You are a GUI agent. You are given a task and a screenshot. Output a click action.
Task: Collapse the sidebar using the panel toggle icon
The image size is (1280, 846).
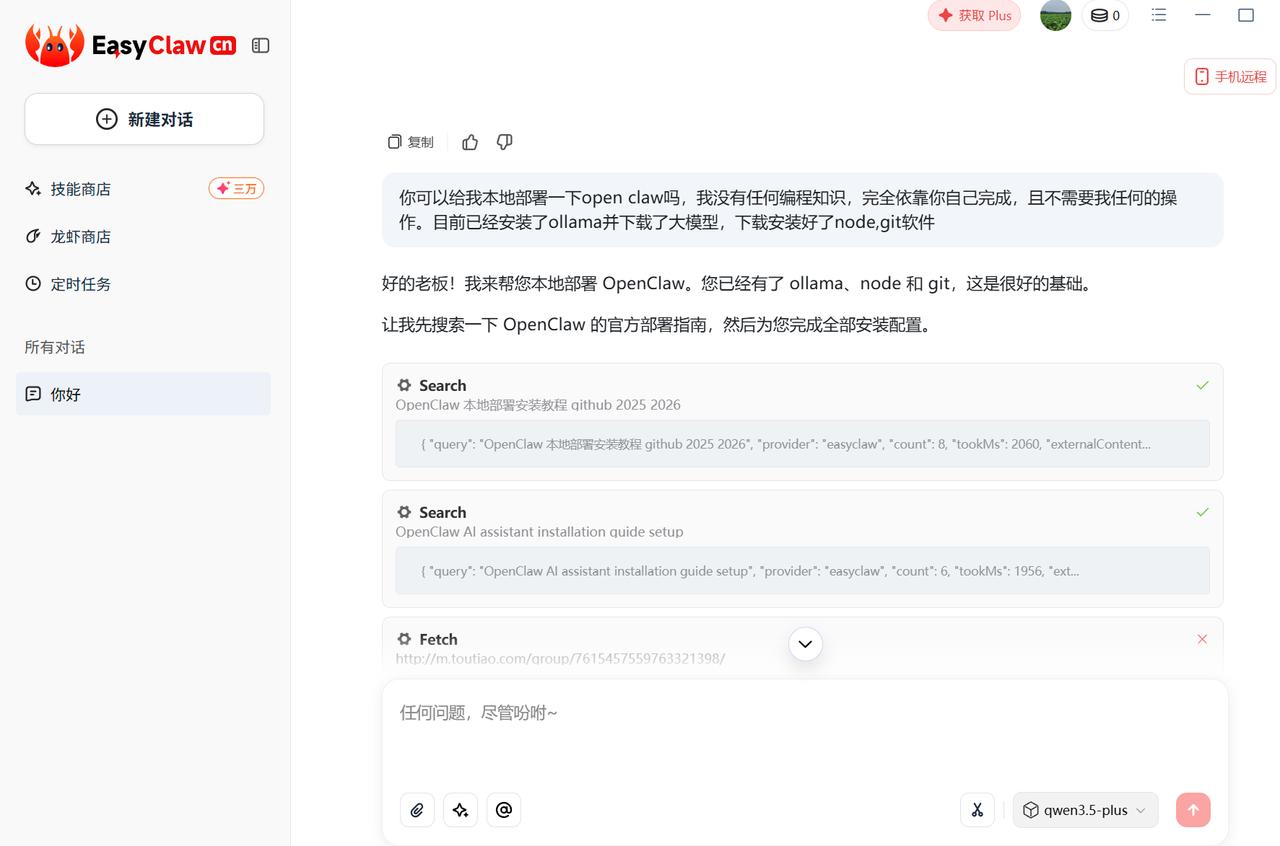[x=260, y=45]
